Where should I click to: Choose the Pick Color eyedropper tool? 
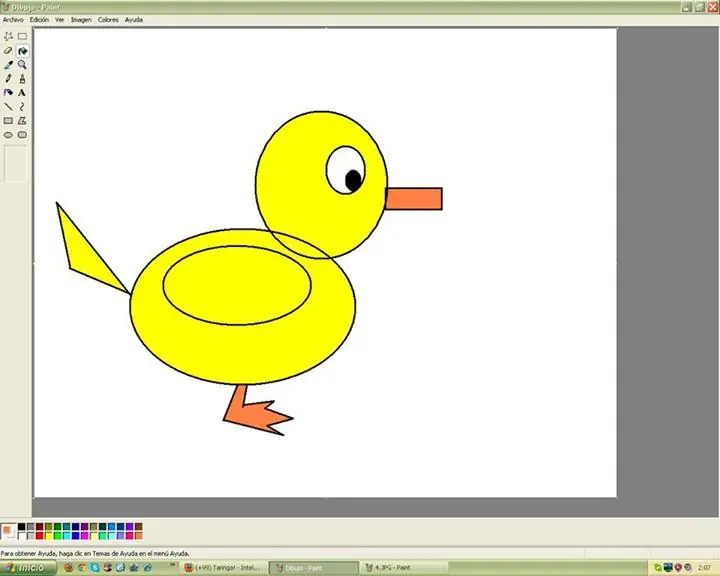(x=8, y=65)
